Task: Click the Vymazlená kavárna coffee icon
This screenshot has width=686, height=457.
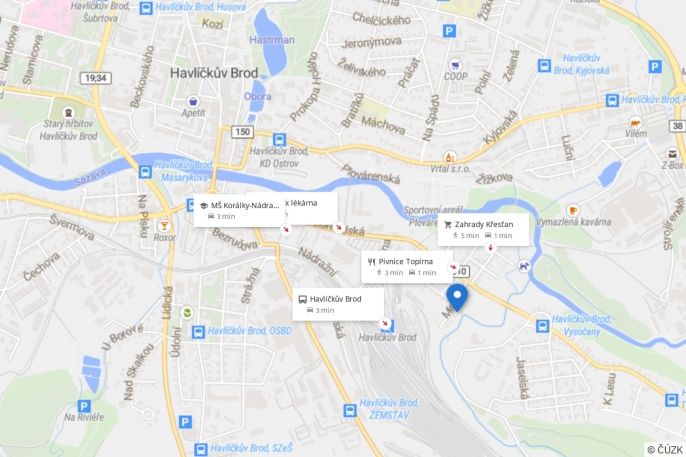Action: pos(573,210)
